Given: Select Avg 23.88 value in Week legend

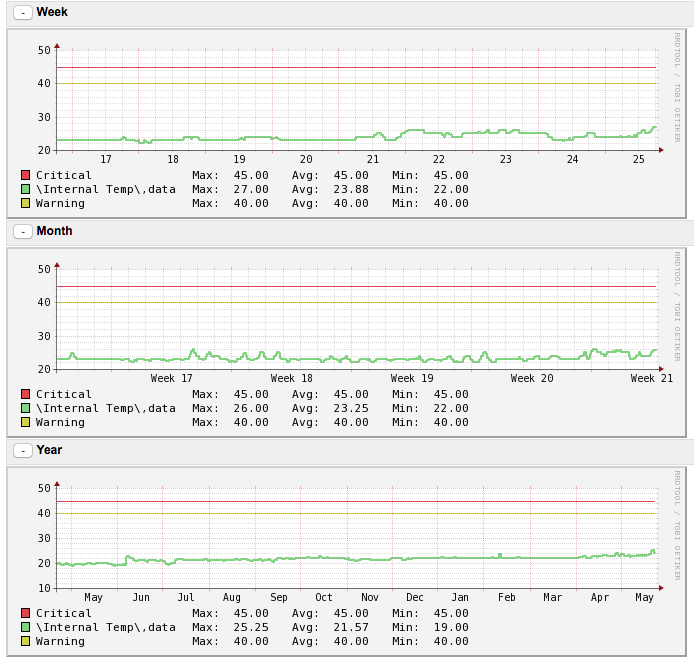Looking at the screenshot, I should click(x=351, y=189).
